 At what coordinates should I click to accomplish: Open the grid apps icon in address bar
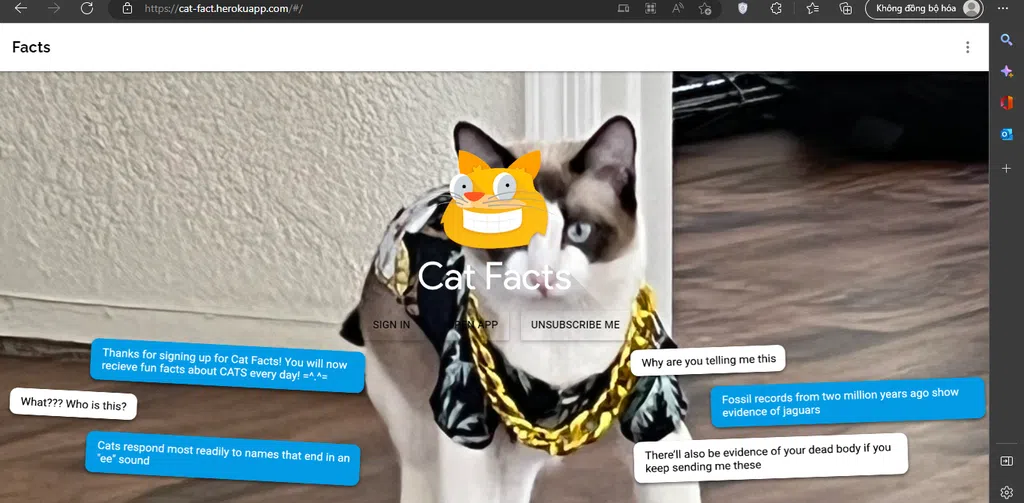tap(650, 8)
